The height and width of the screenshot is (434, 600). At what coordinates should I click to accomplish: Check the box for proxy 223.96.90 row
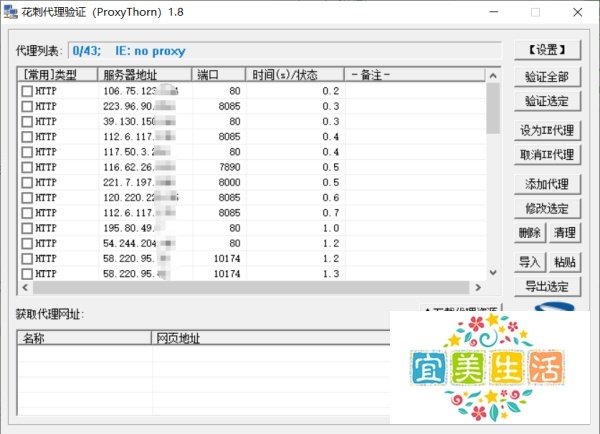[27, 106]
